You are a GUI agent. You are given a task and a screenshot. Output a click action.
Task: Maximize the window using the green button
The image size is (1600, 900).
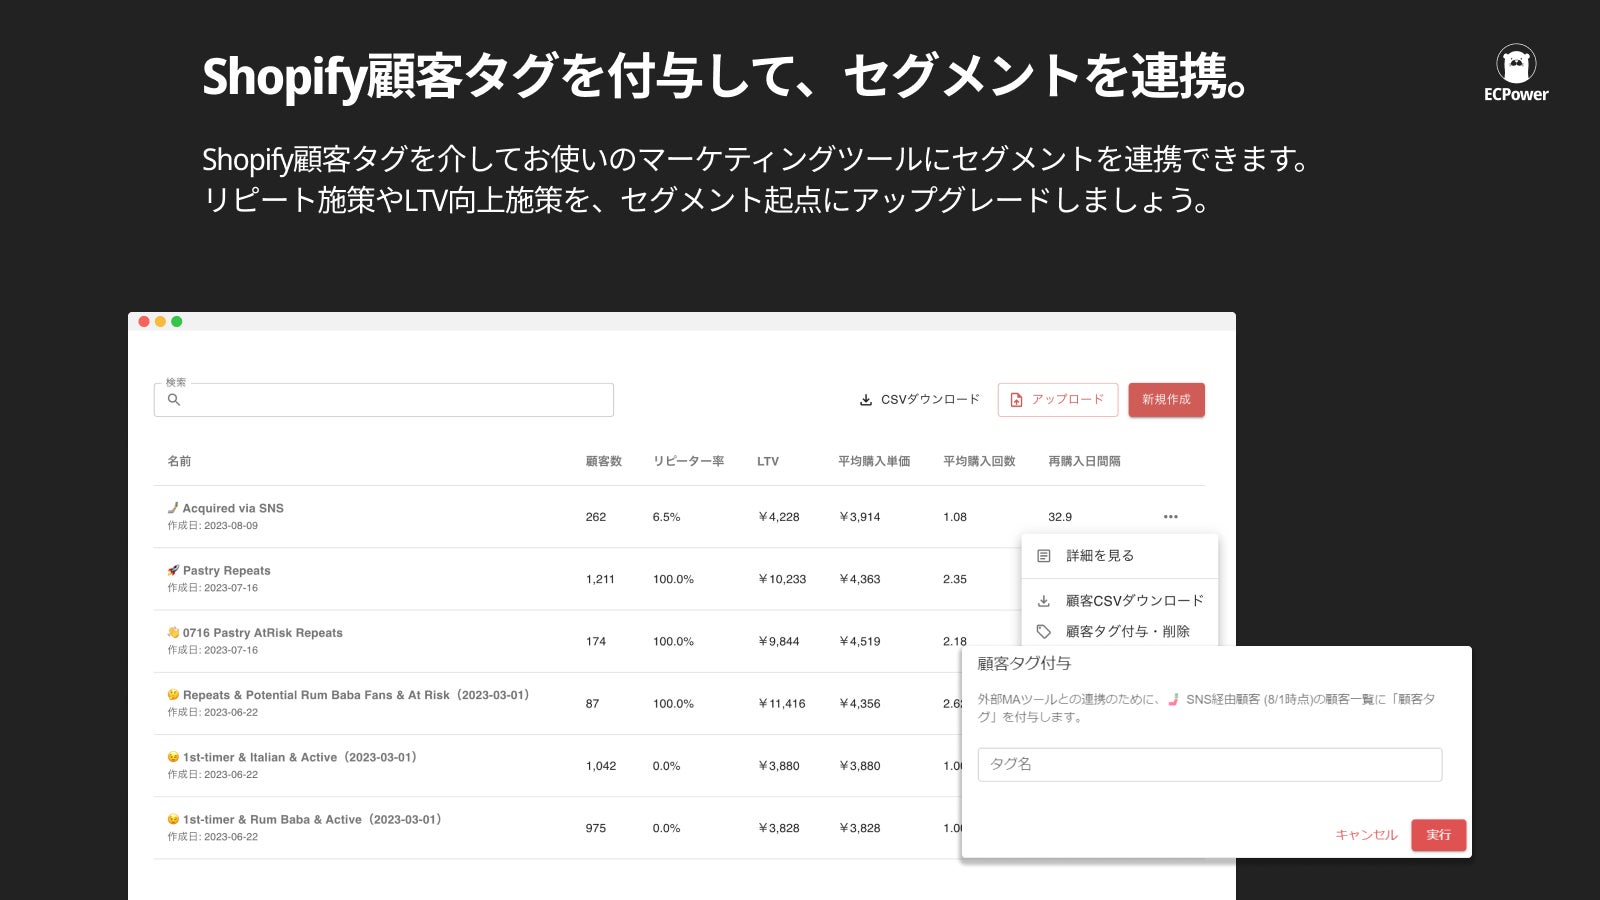coord(177,322)
